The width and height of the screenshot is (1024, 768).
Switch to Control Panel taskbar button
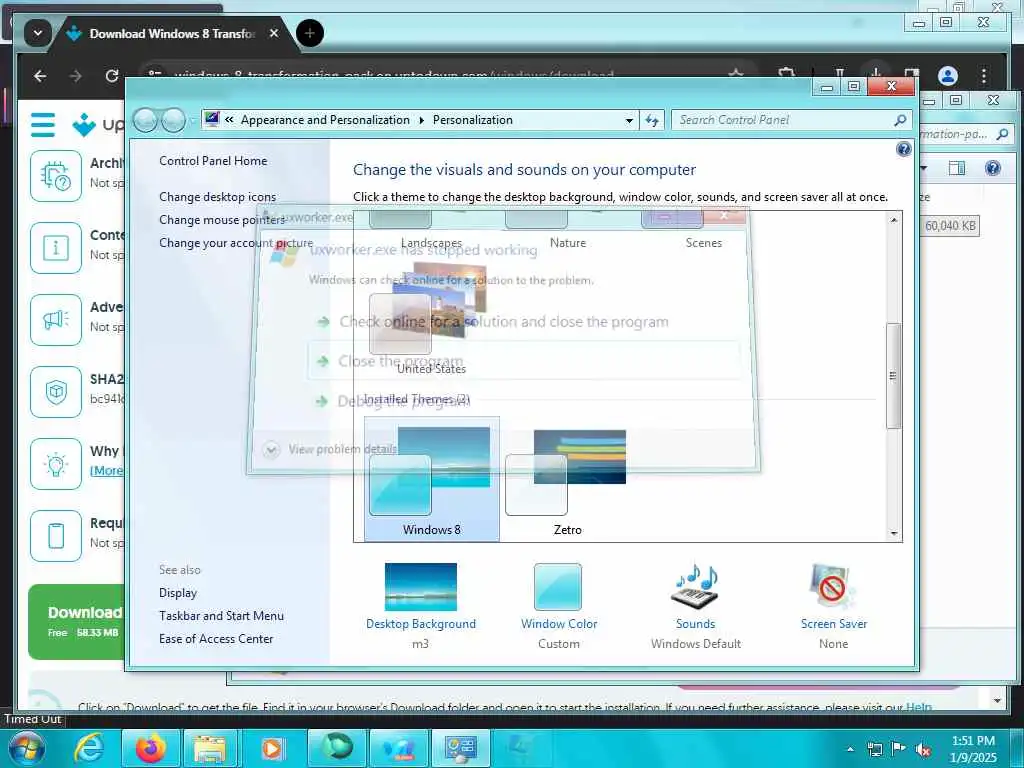tap(460, 748)
